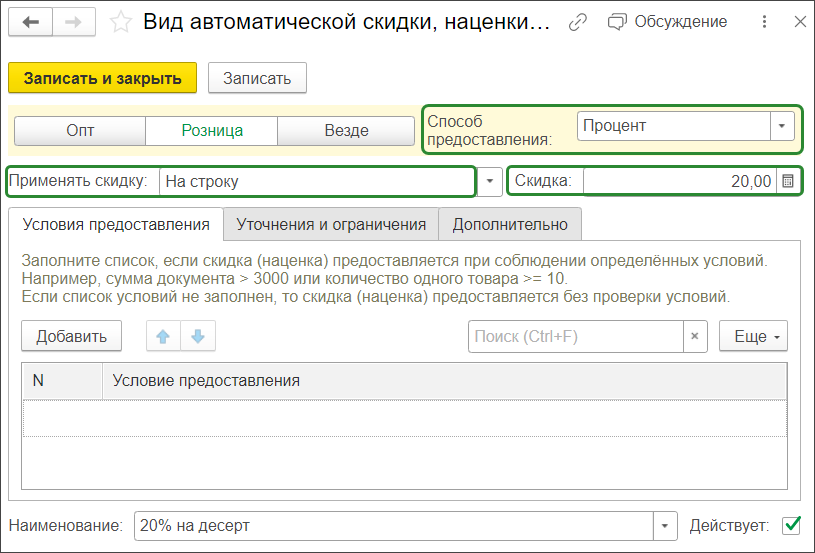Go forward with the right arrow button
815x553 pixels.
(x=74, y=22)
